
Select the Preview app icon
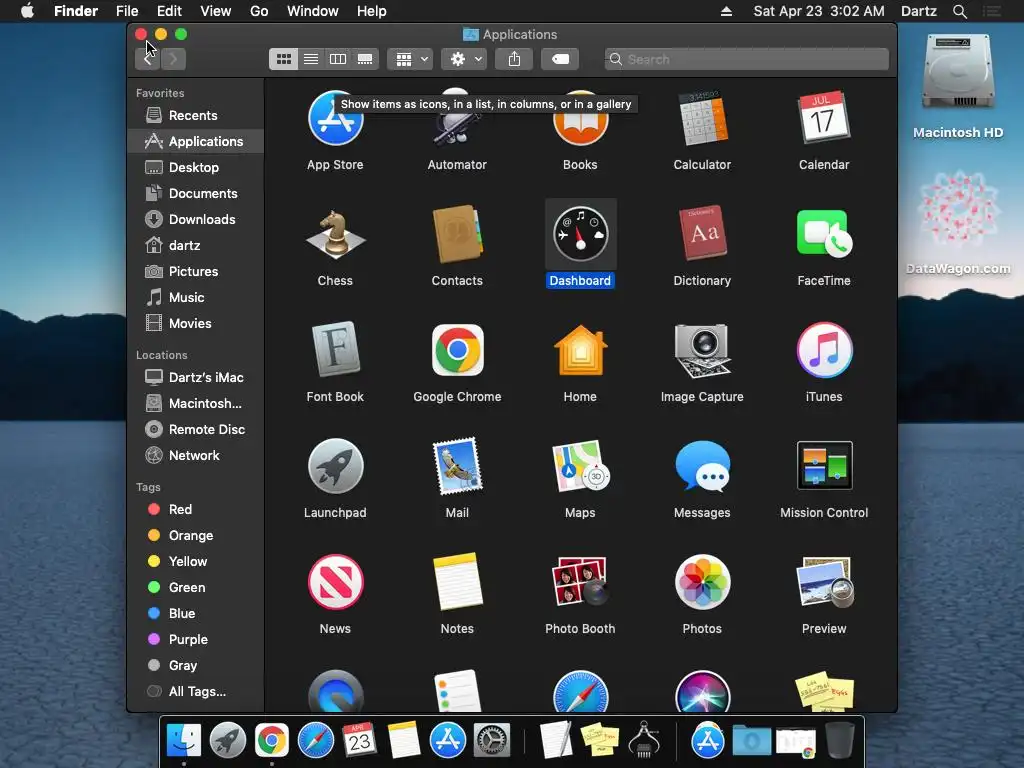(x=824, y=582)
